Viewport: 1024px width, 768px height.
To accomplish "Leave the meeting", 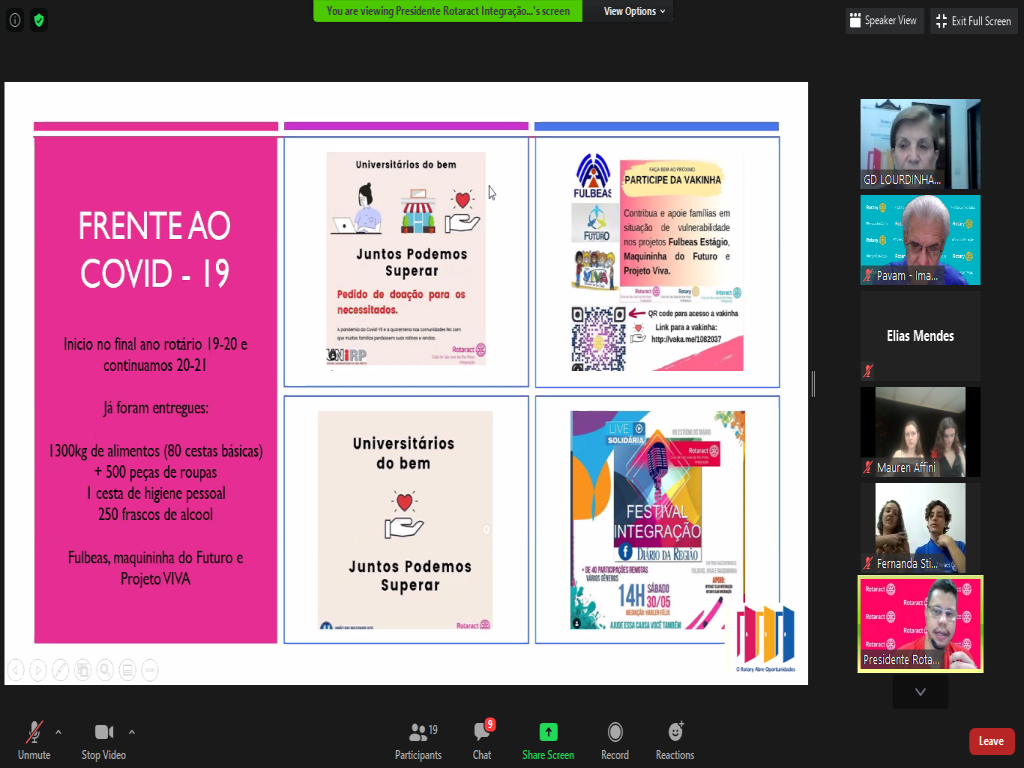I will (991, 741).
